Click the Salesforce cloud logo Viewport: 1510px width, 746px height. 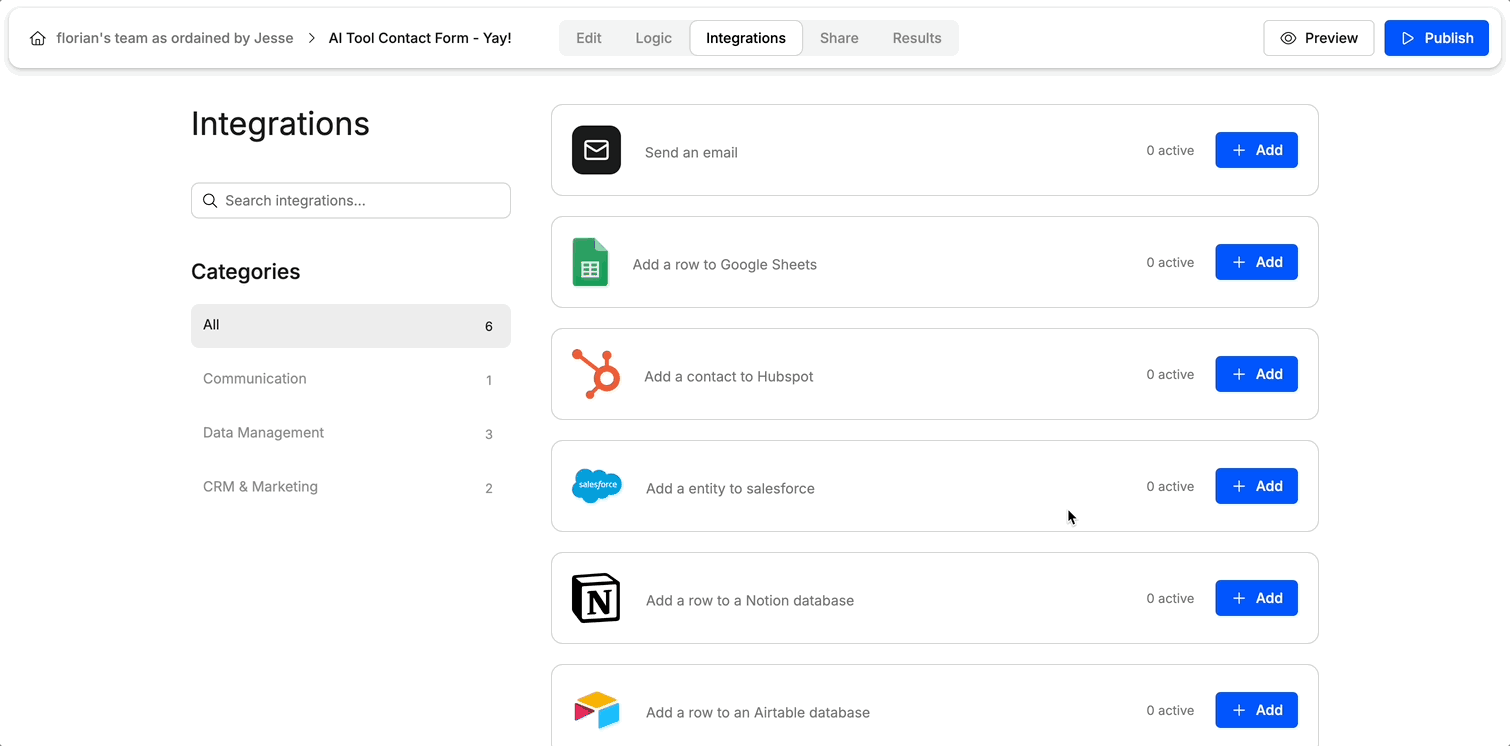[x=597, y=485]
